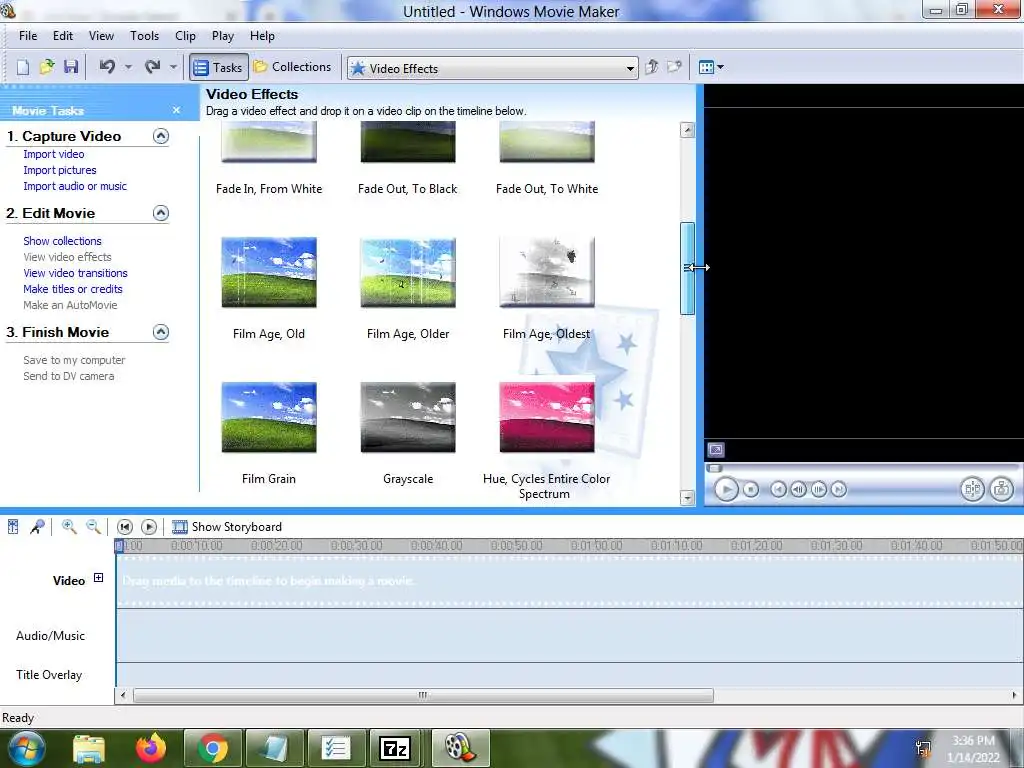Screen dimensions: 1024x768
Task: Toggle the Tasks pane button
Action: [x=219, y=67]
